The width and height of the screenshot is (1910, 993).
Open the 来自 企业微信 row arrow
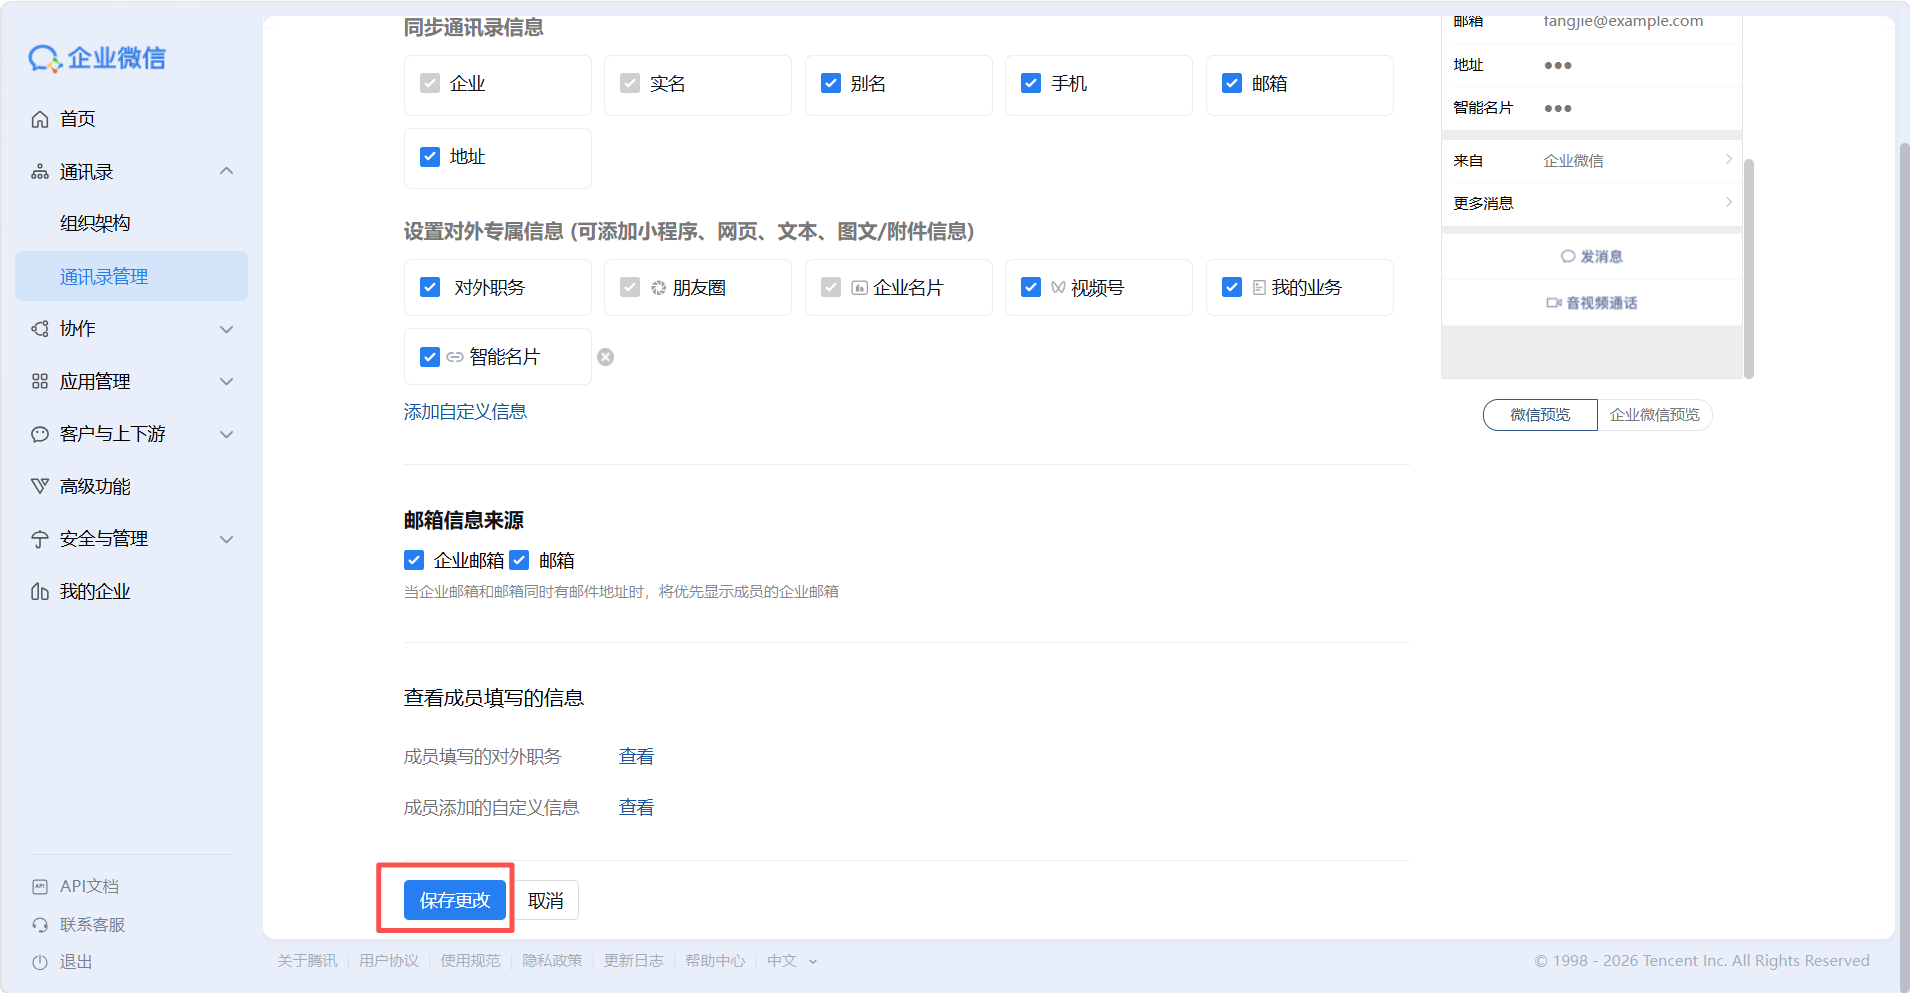pyautogui.click(x=1728, y=160)
